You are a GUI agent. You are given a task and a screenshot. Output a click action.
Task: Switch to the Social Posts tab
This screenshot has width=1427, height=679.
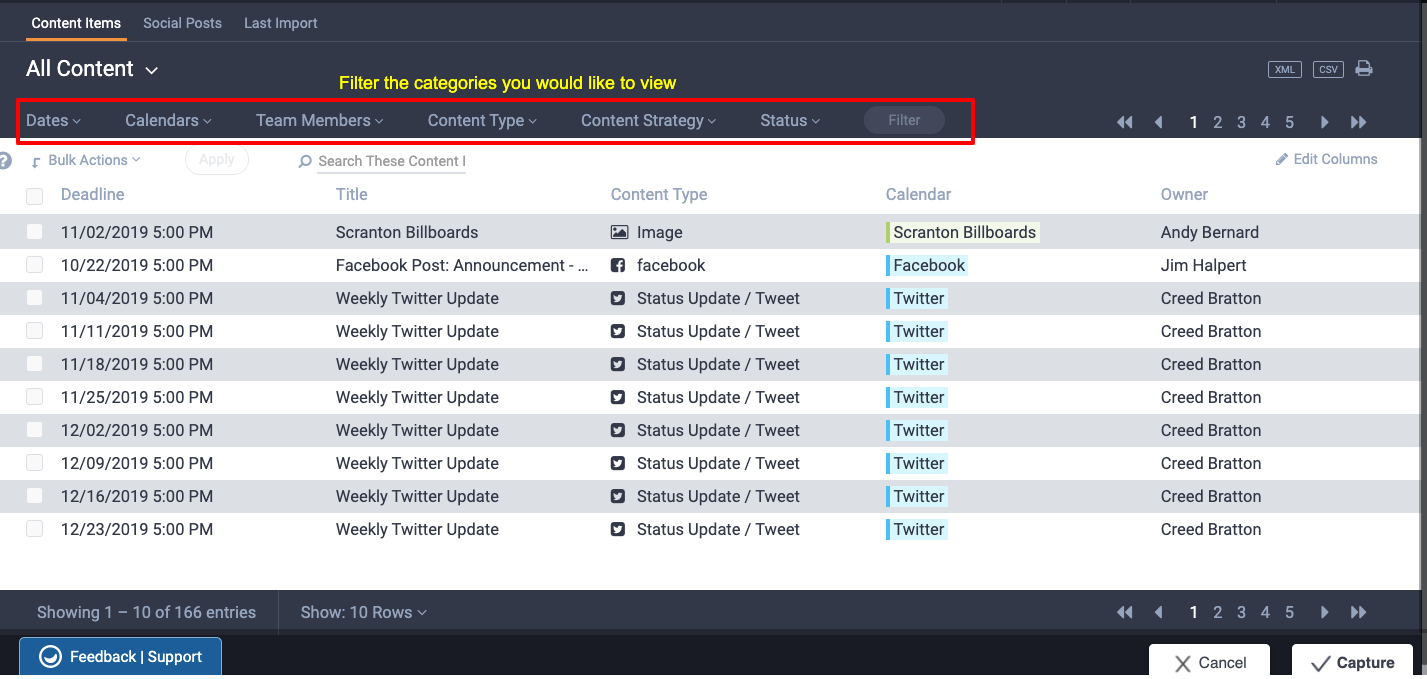tap(182, 23)
